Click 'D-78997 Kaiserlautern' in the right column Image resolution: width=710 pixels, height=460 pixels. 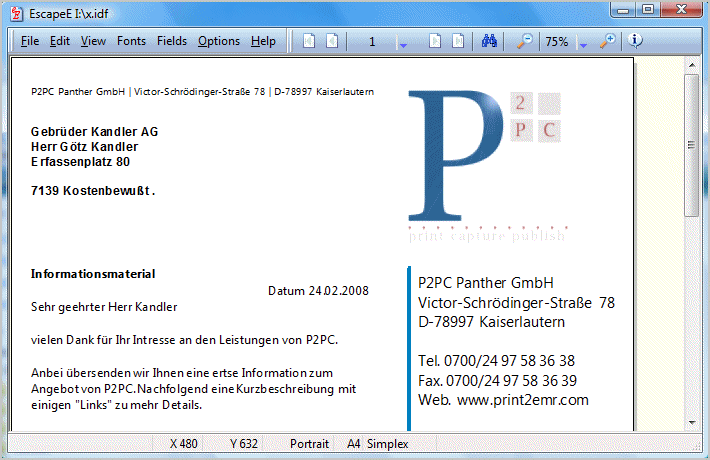pyautogui.click(x=491, y=322)
